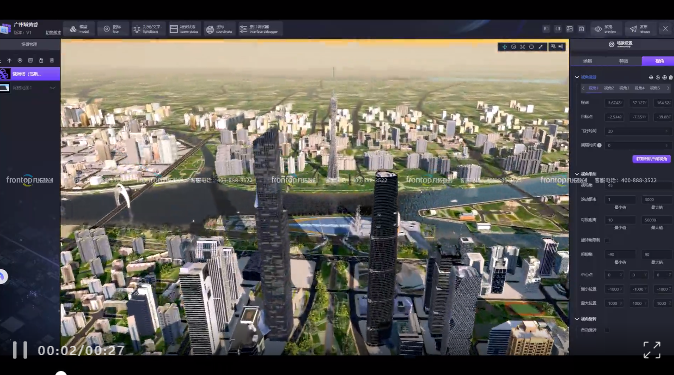Open the Model tool in top toolbar
The width and height of the screenshot is (674, 375).
click(x=79, y=29)
